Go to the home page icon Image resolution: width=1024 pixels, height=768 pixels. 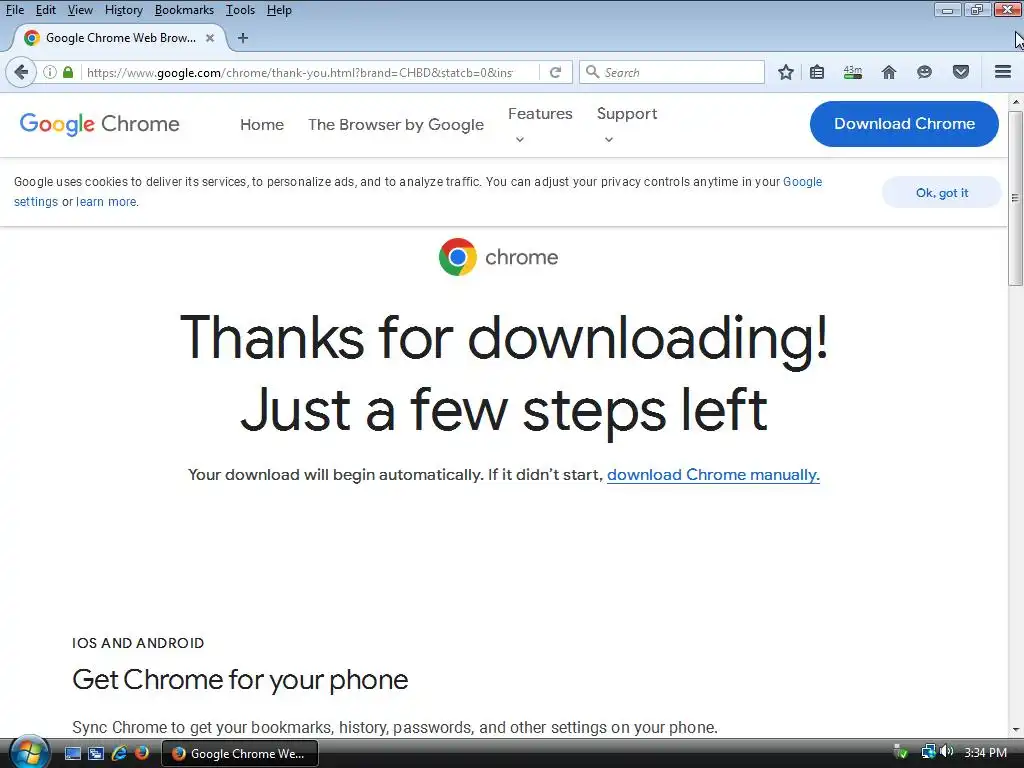pos(888,72)
